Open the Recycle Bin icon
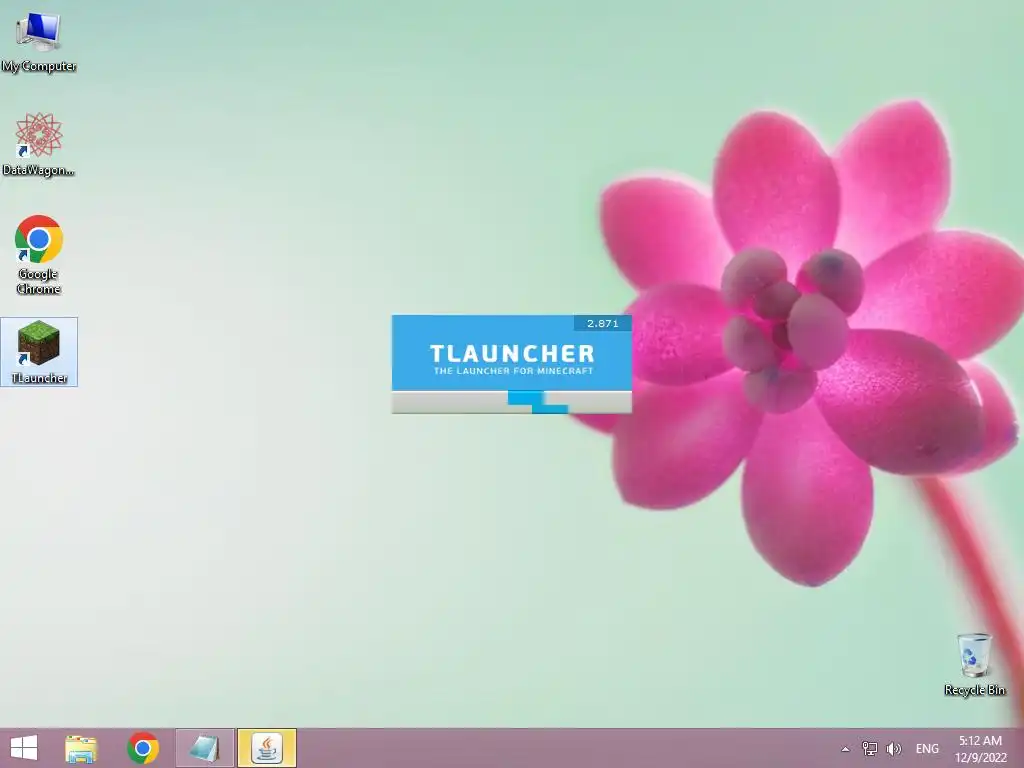Viewport: 1024px width, 768px height. [x=974, y=664]
